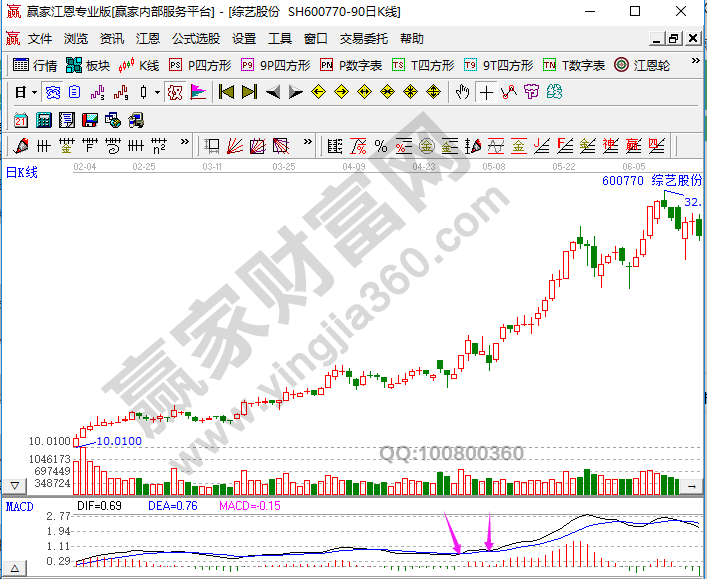This screenshot has width=707, height=579.
Task: Click the P四方形 button
Action: 200,65
